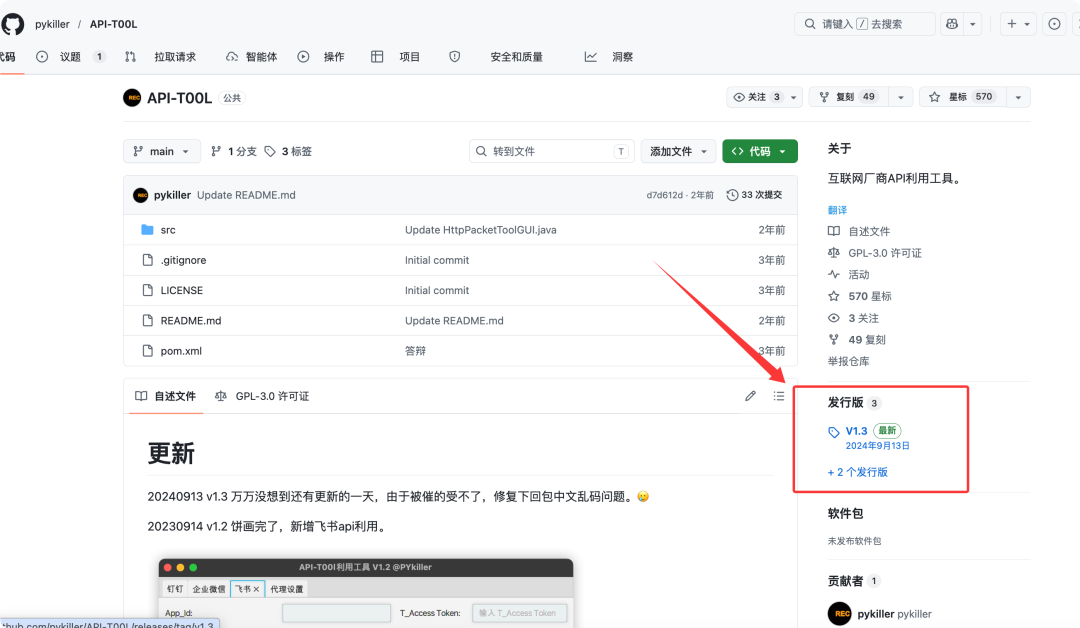This screenshot has height=628, width=1080.
Task: Click the 关注 watch button
Action: pos(757,97)
